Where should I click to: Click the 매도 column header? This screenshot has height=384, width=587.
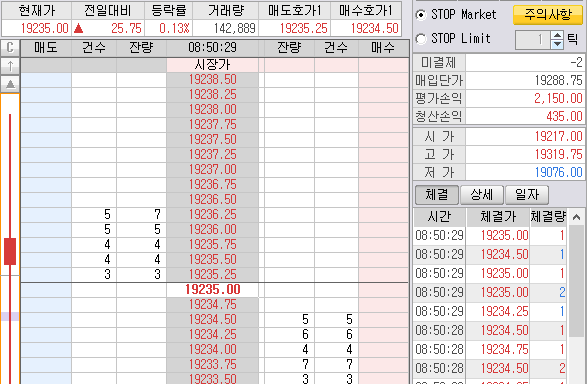point(46,48)
